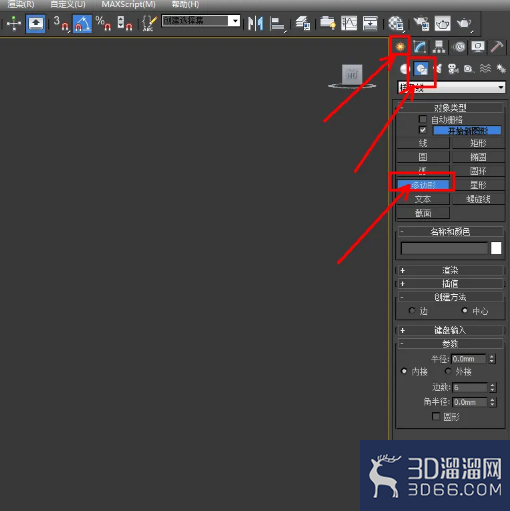The width and height of the screenshot is (510, 511).
Task: Open the Hierarchy command panel tab
Action: tap(439, 47)
